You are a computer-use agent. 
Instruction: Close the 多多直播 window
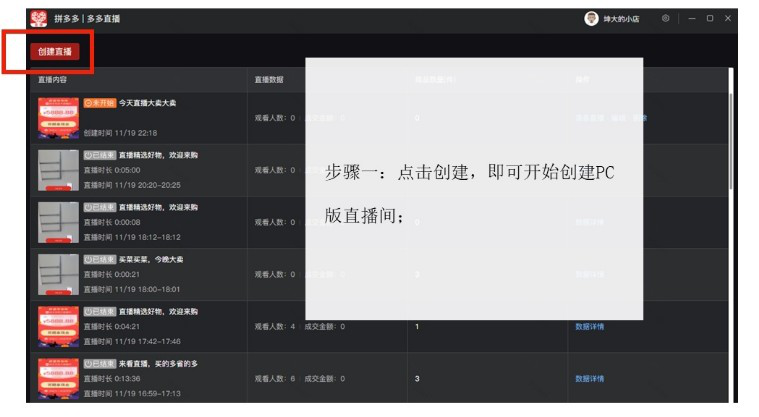[x=727, y=18]
